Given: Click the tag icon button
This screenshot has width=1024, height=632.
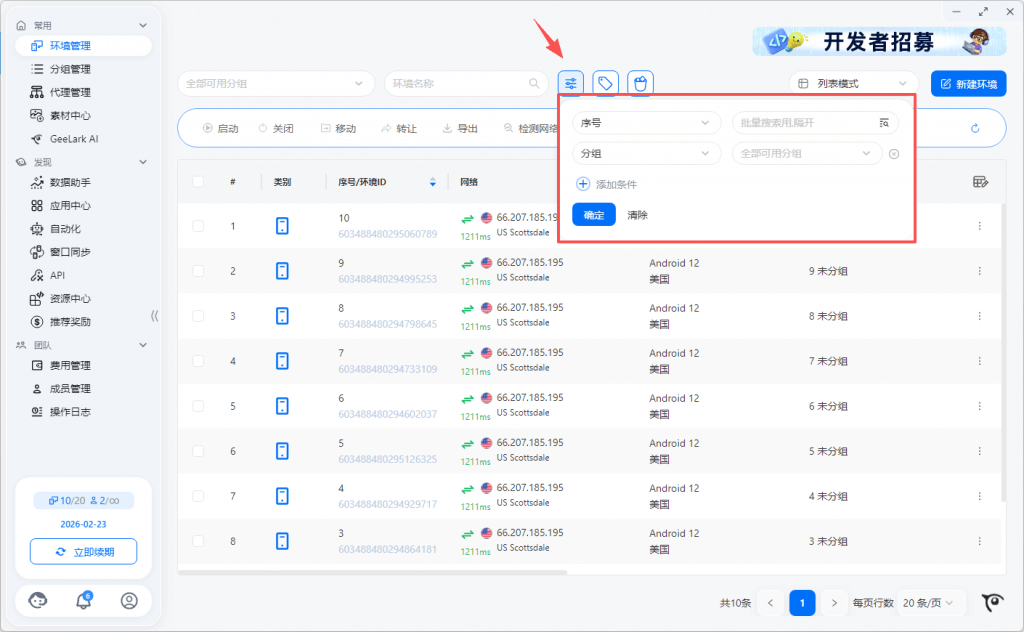Looking at the screenshot, I should pos(605,83).
